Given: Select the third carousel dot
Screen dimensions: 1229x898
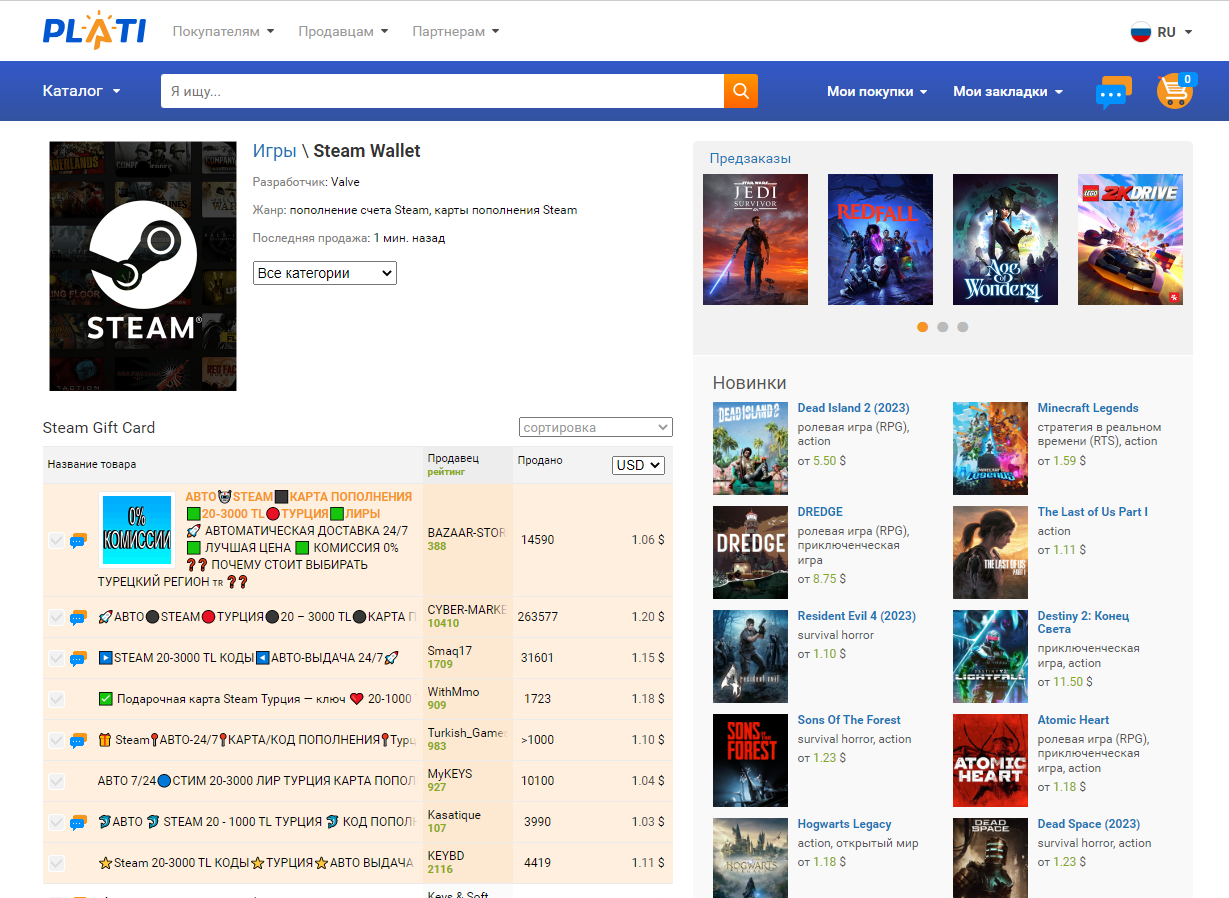Looking at the screenshot, I should coord(962,327).
